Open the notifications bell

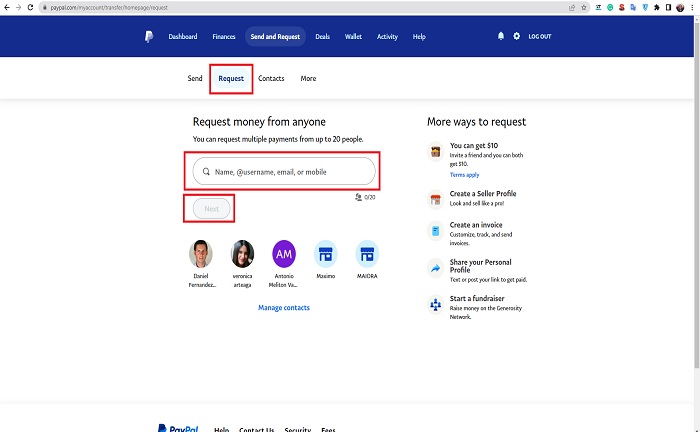point(501,36)
